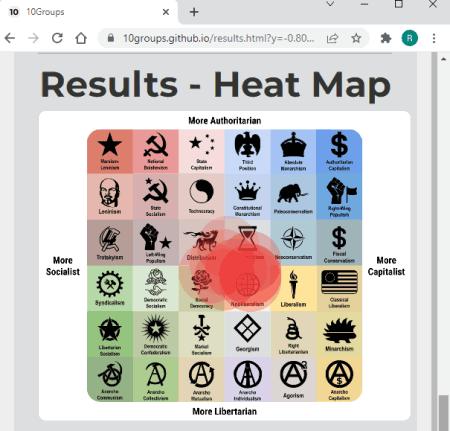Click the Market Socialism icon

(201, 328)
